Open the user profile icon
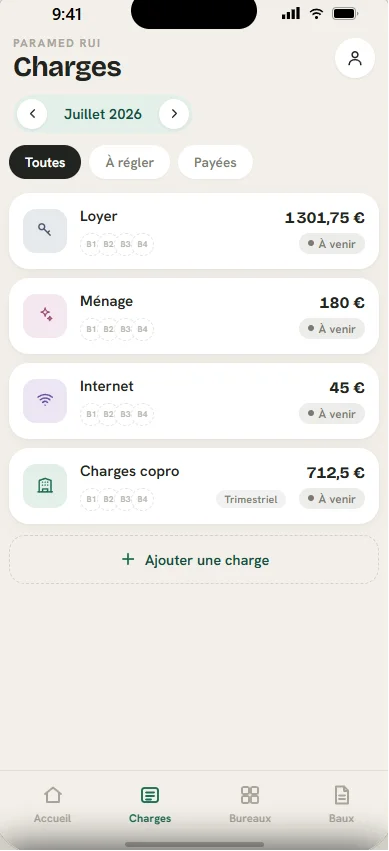389x851 pixels. click(355, 58)
